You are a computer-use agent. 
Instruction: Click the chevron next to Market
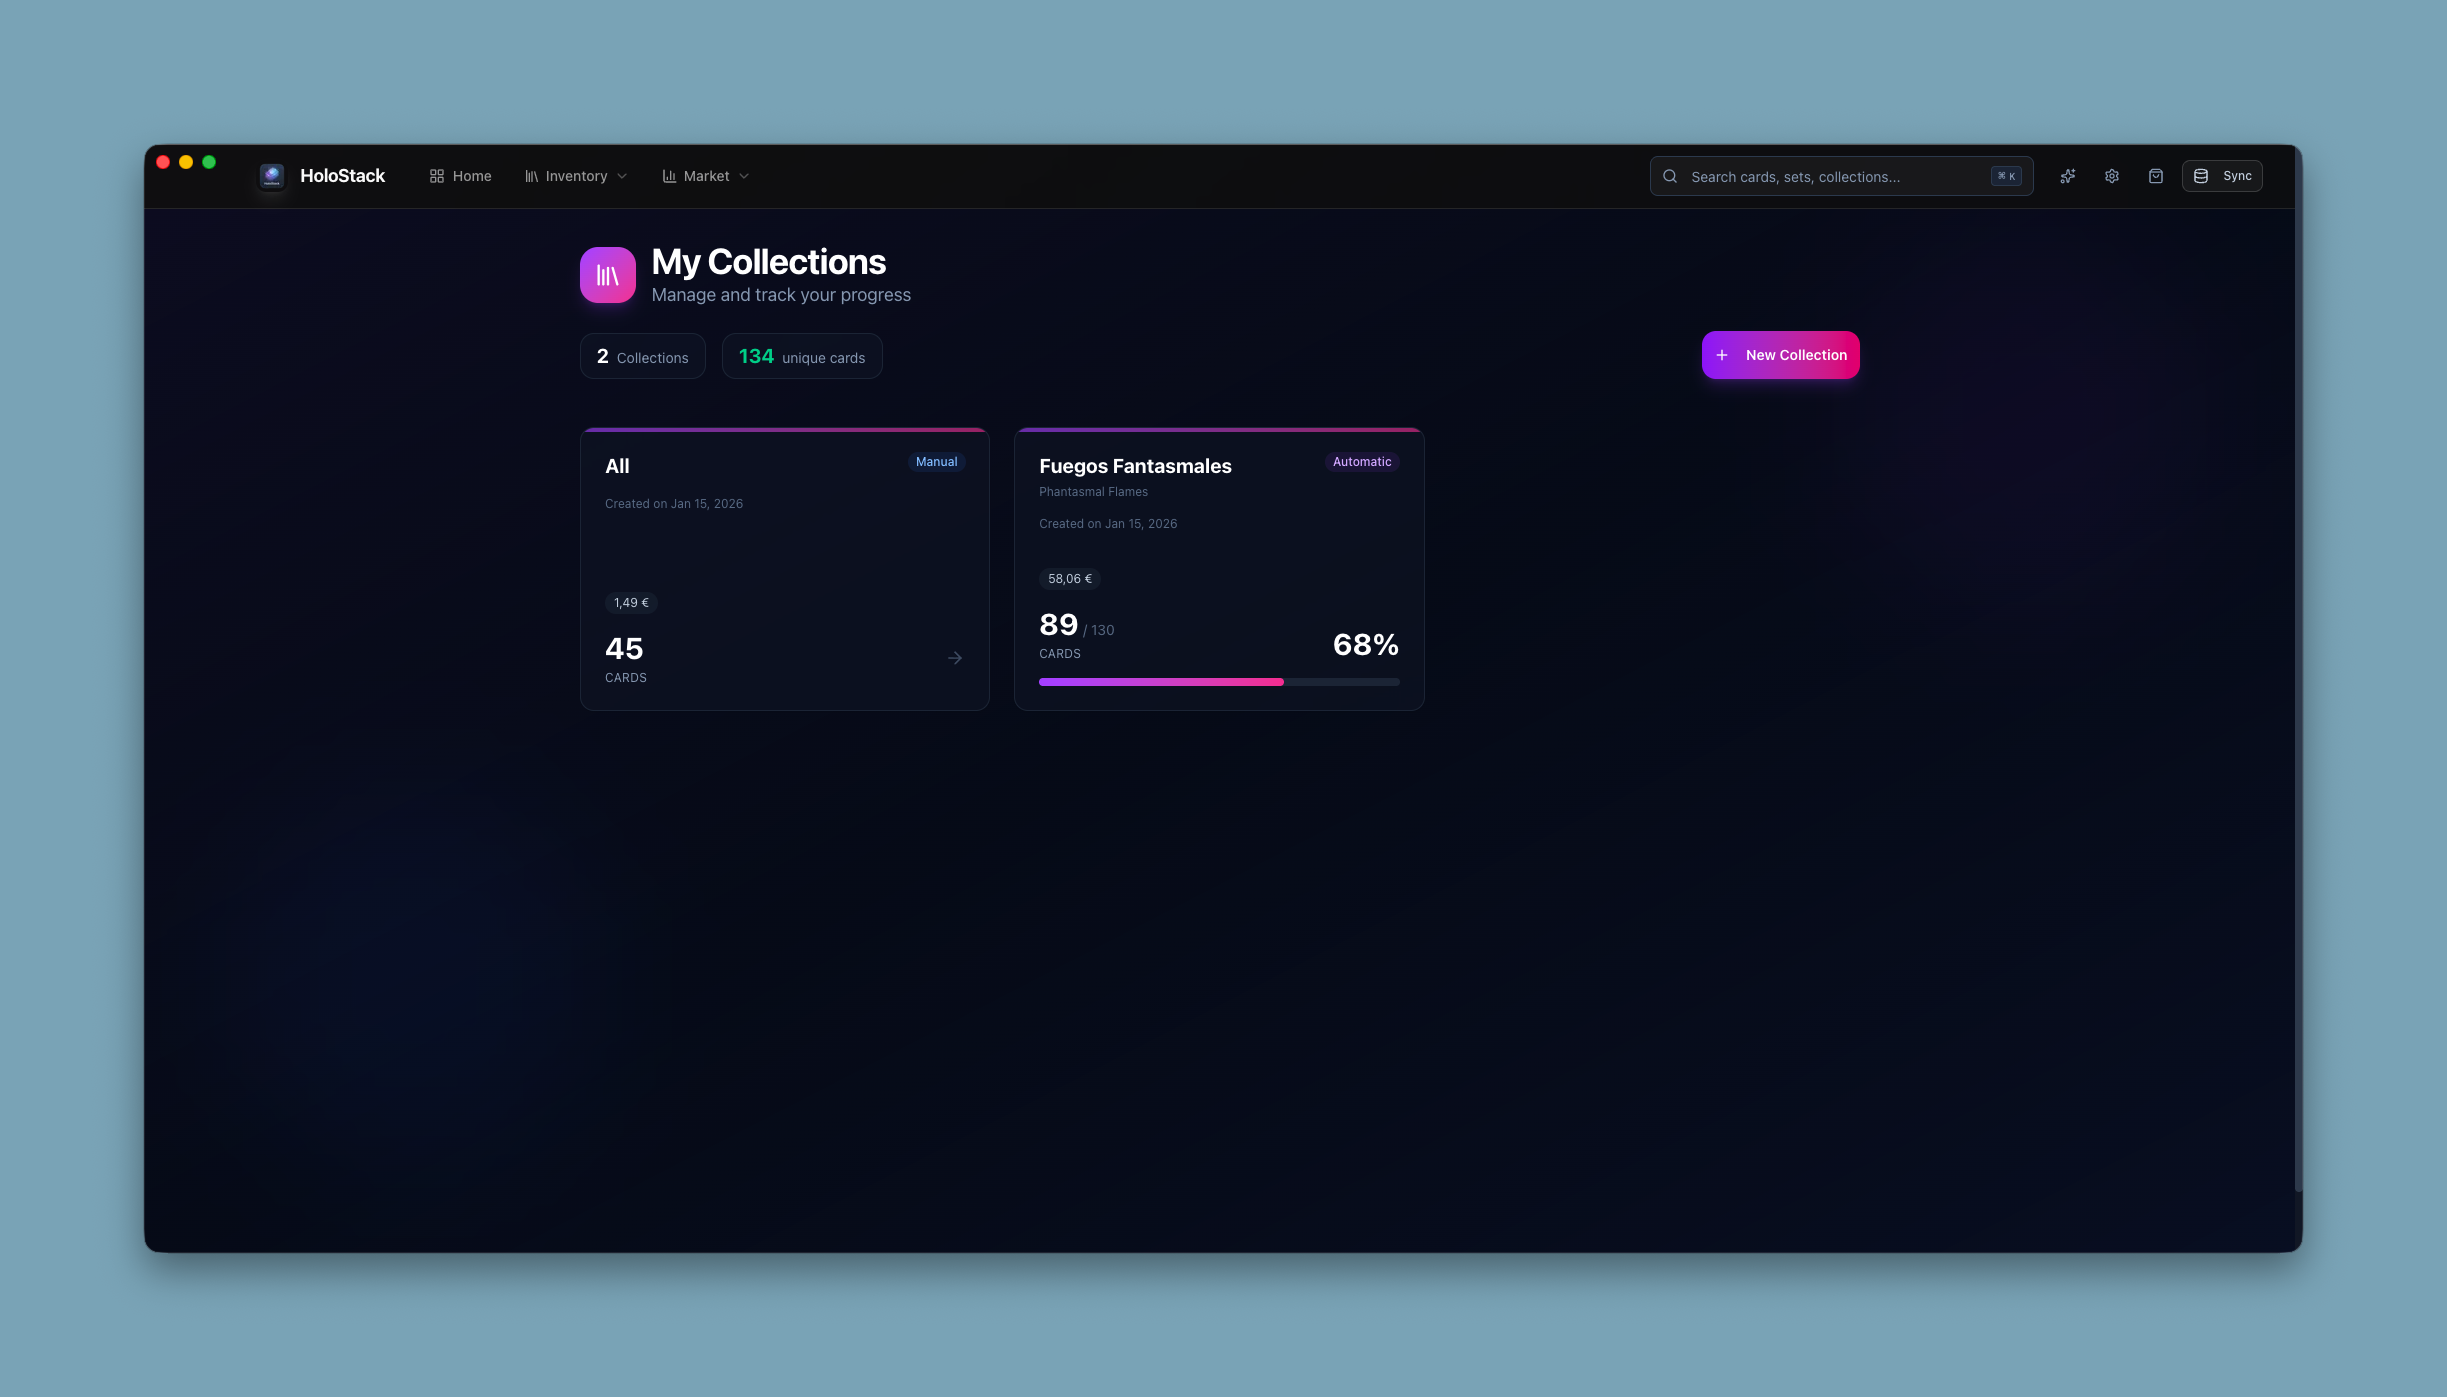(744, 176)
